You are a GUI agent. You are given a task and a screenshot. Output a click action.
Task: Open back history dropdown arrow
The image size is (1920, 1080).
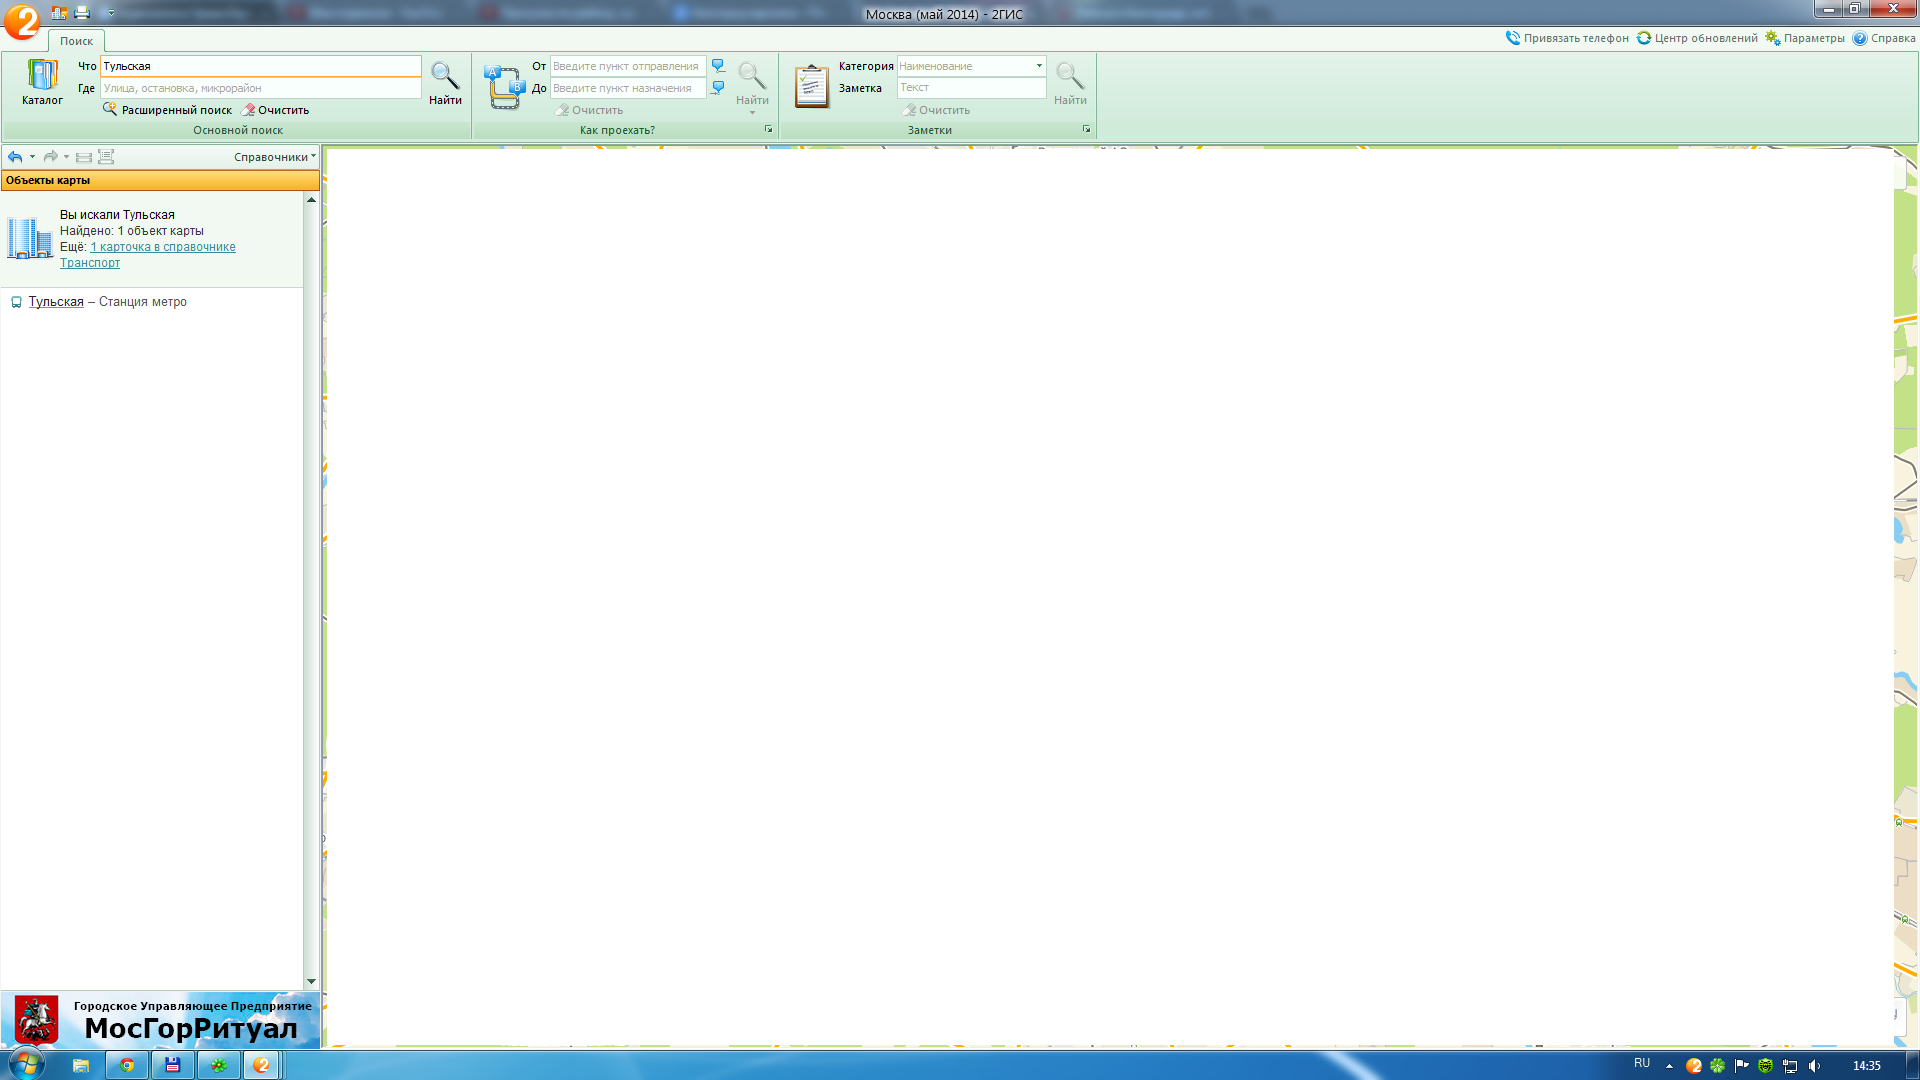[x=32, y=157]
